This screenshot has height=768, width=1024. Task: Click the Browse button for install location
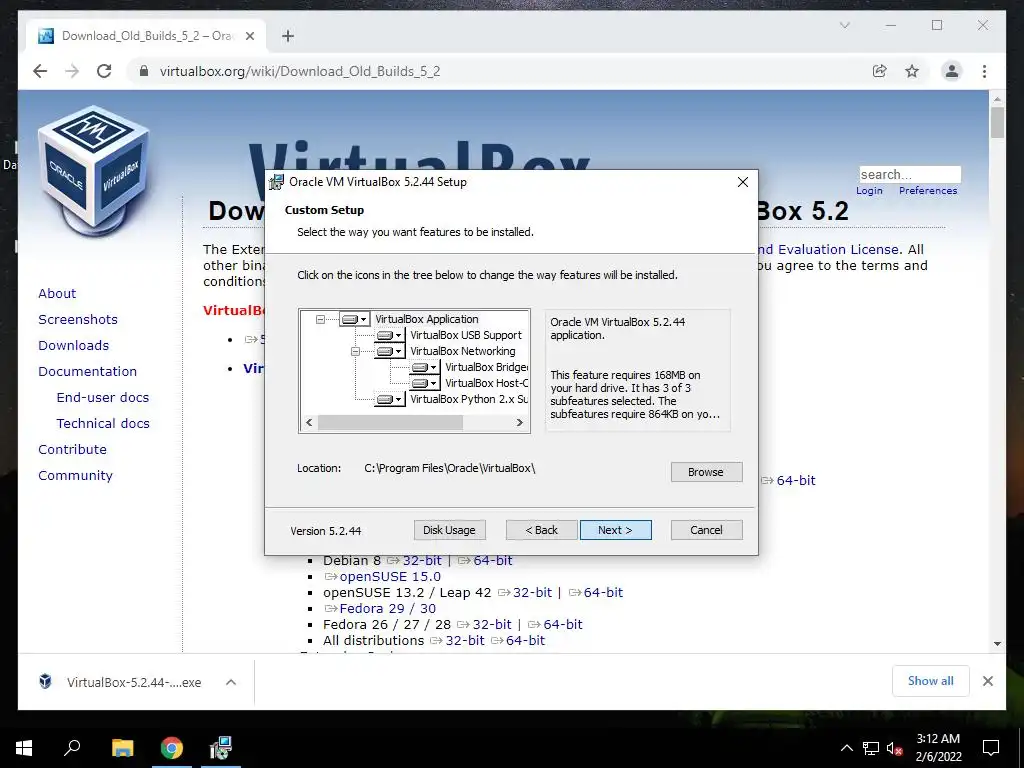(706, 472)
